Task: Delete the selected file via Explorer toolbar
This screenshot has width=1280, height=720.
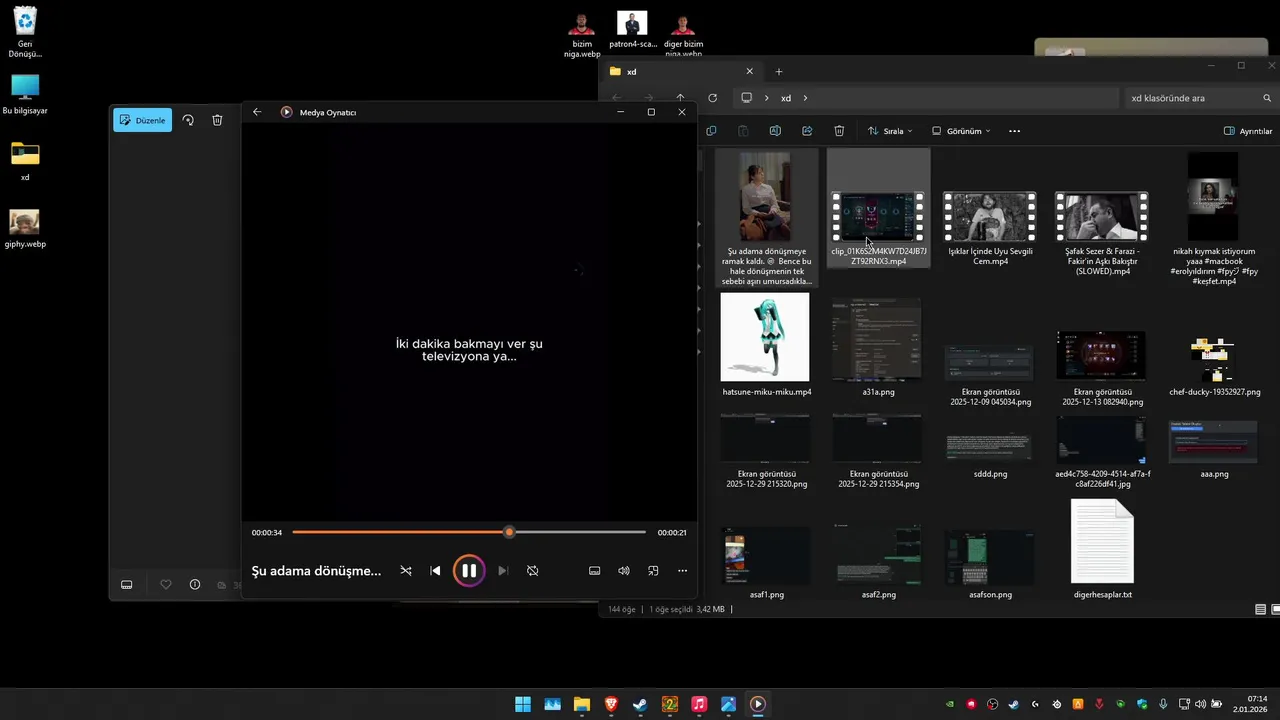Action: pos(839,131)
